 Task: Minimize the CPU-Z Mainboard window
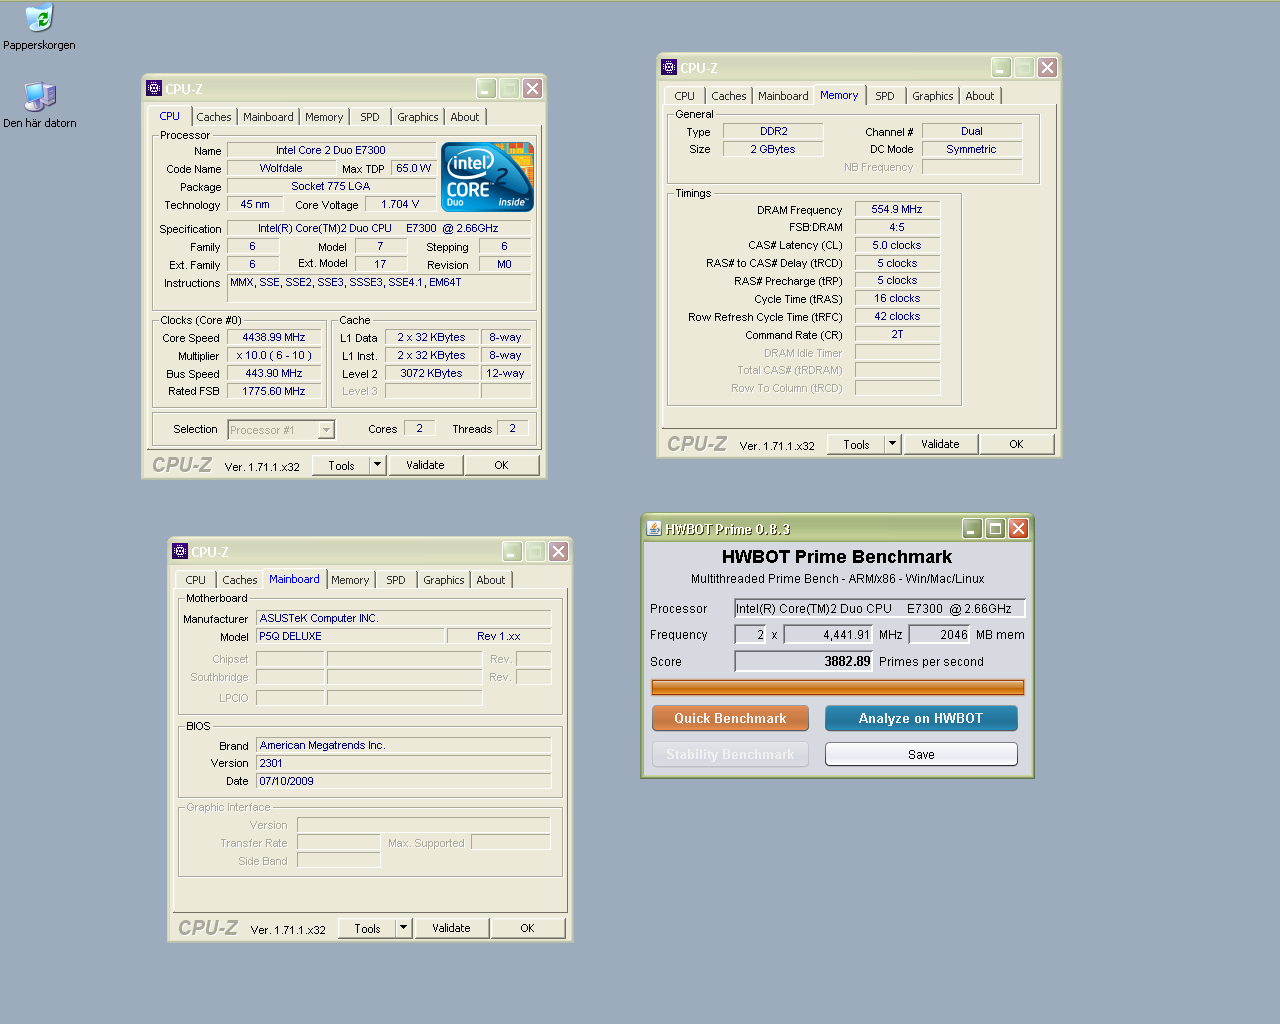[x=512, y=551]
